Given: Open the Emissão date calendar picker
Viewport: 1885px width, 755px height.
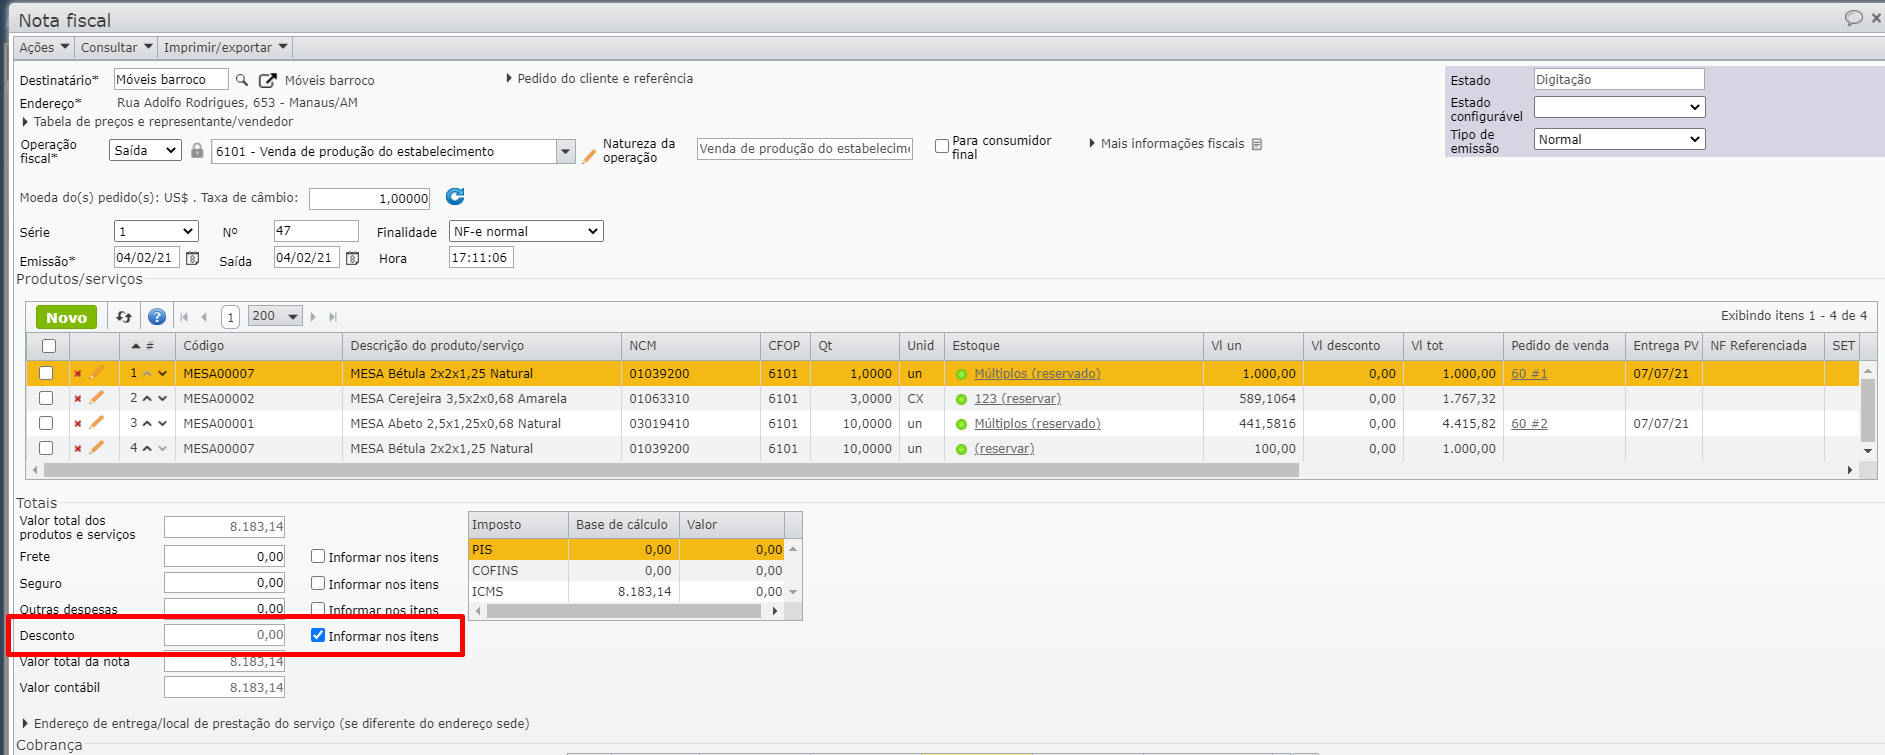Looking at the screenshot, I should point(193,258).
